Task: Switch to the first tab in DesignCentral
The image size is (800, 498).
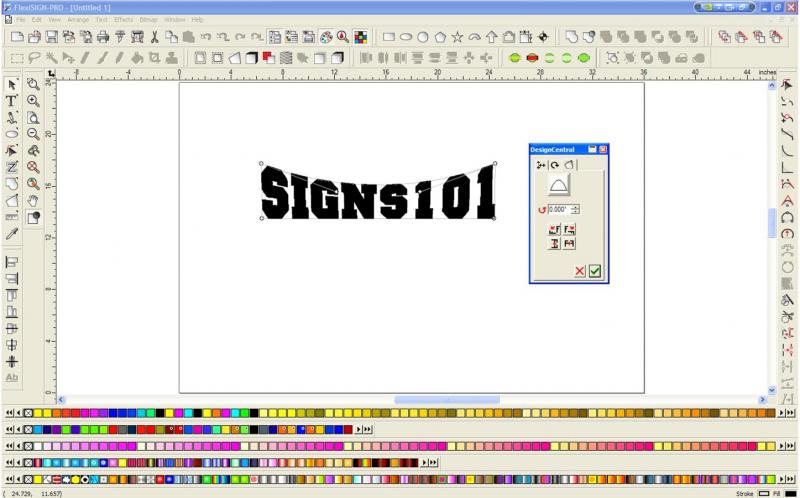Action: (541, 165)
